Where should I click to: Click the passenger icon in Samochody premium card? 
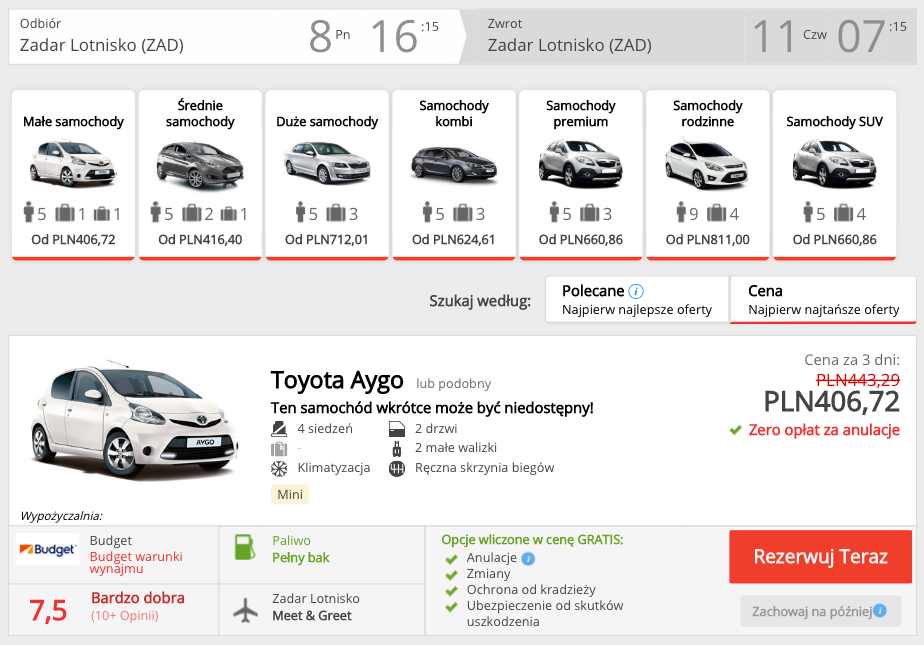pos(555,213)
